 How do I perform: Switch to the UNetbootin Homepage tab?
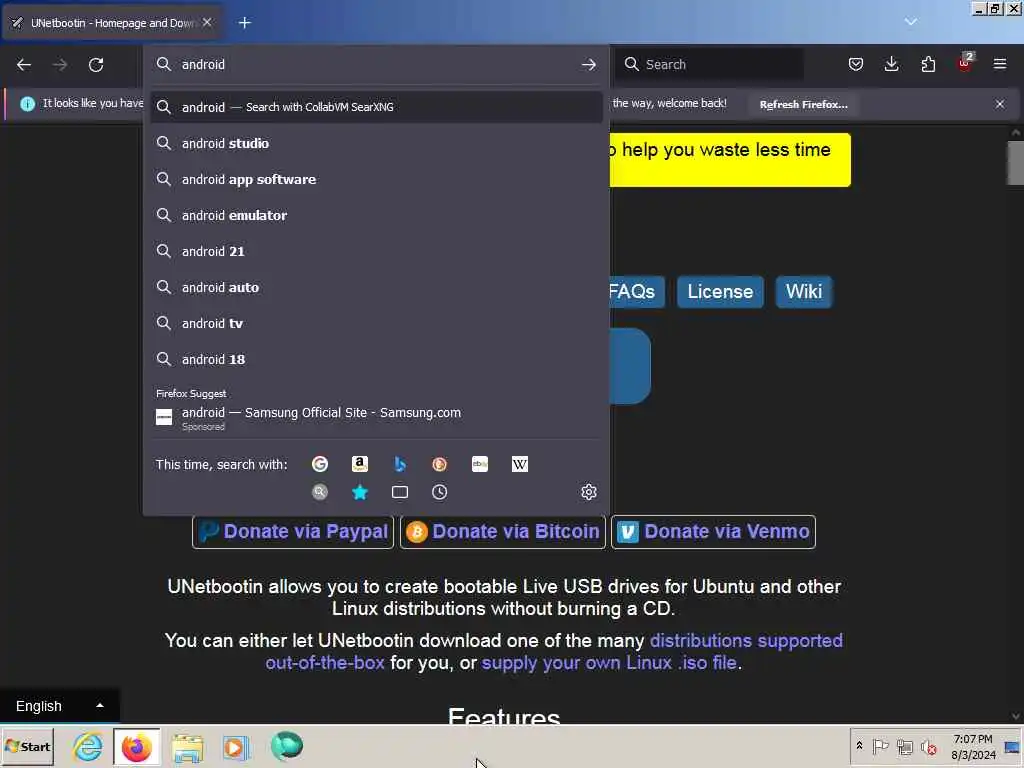pos(112,23)
